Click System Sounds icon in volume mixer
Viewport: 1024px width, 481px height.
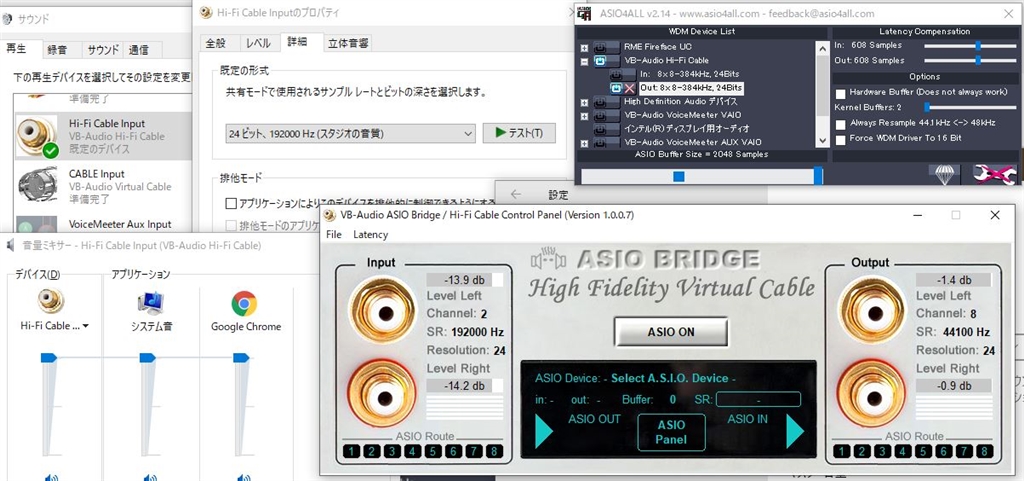click(x=150, y=303)
